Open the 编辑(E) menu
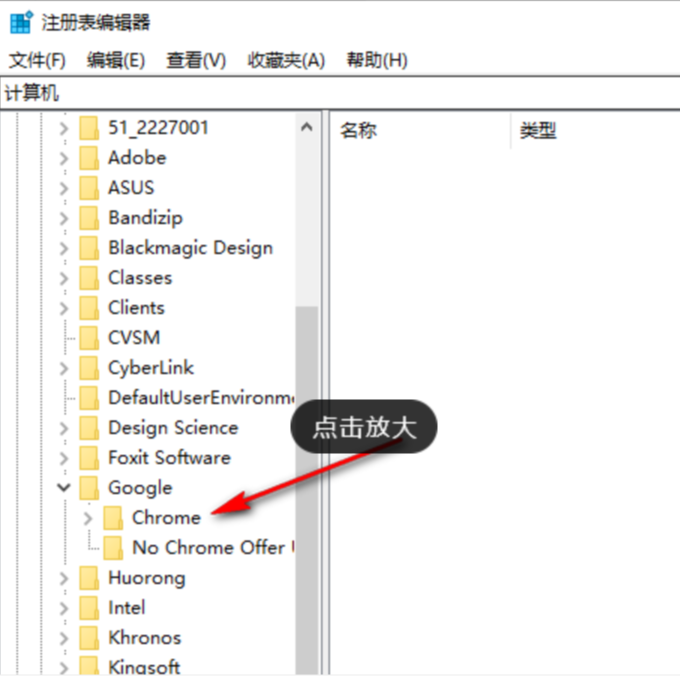This screenshot has width=680, height=680. tap(116, 60)
